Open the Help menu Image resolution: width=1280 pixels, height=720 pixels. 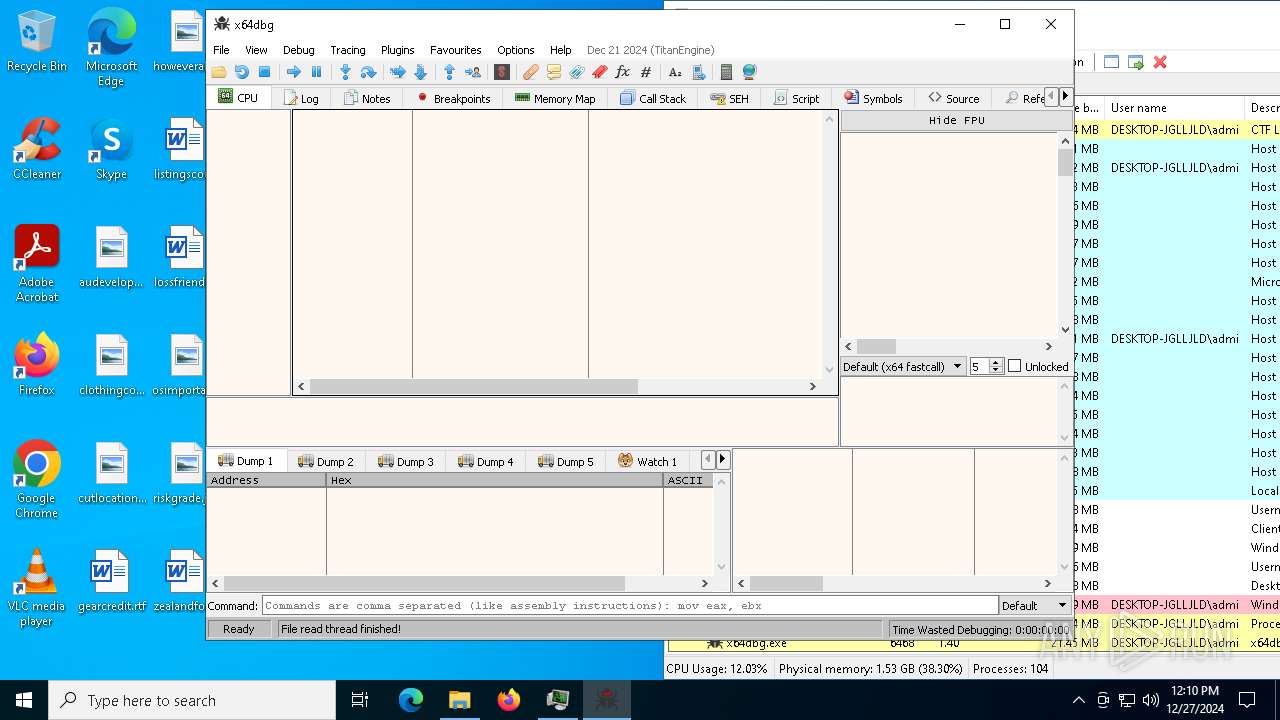(560, 50)
